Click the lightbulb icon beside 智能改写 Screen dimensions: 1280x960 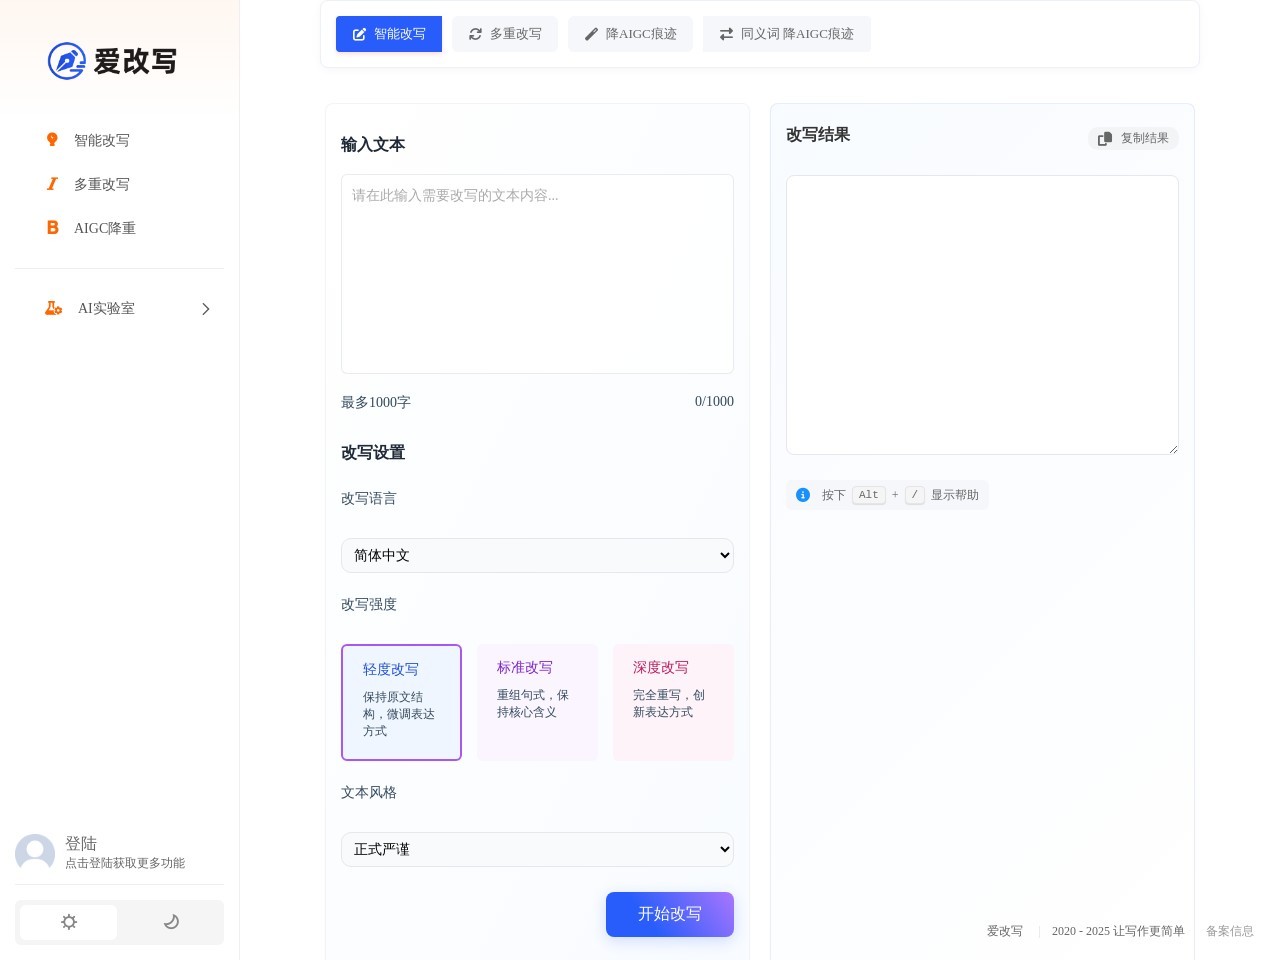pyautogui.click(x=52, y=140)
